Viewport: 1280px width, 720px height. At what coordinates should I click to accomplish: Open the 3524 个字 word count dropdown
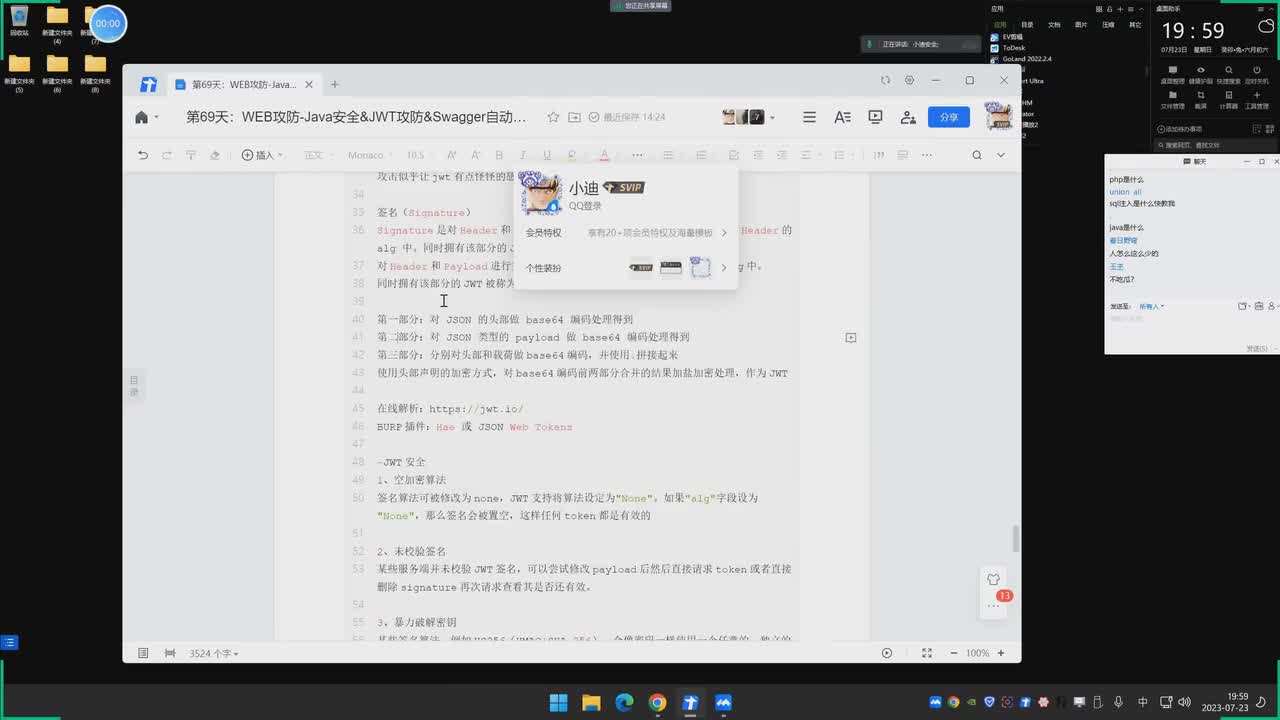point(214,653)
